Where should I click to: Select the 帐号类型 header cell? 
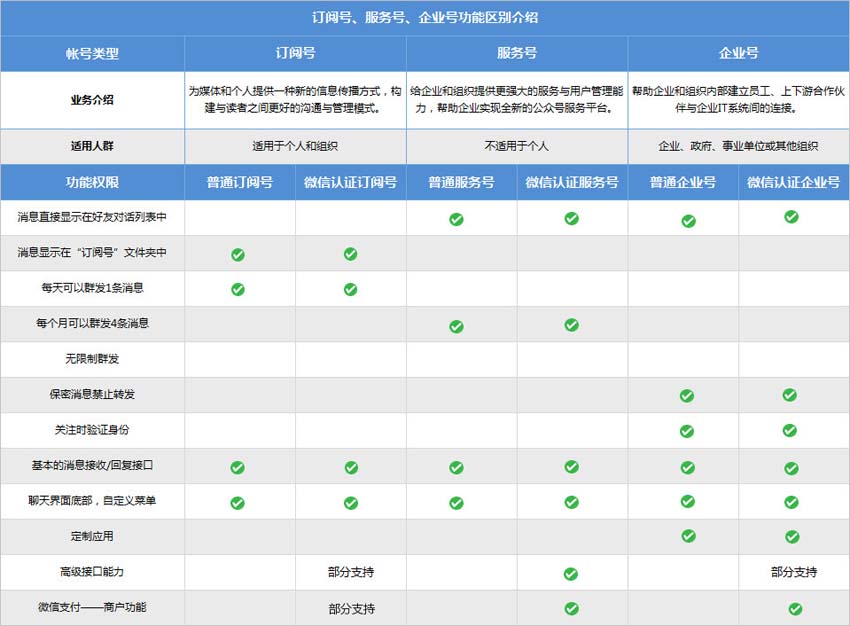pos(92,54)
